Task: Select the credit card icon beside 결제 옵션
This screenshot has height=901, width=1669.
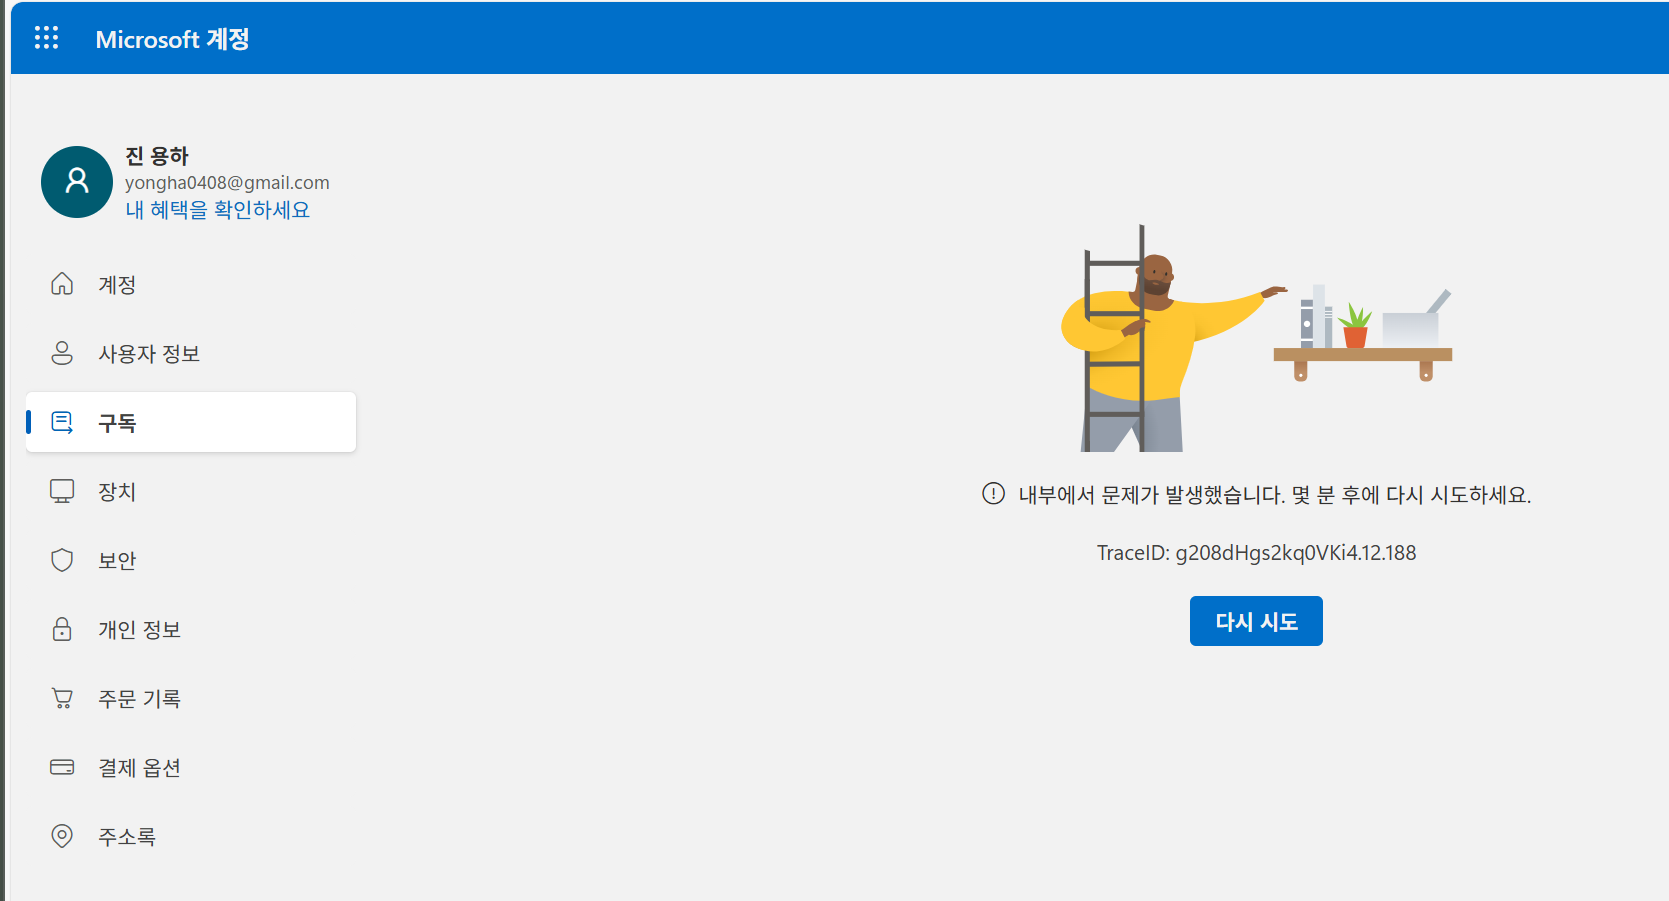Action: coord(62,767)
